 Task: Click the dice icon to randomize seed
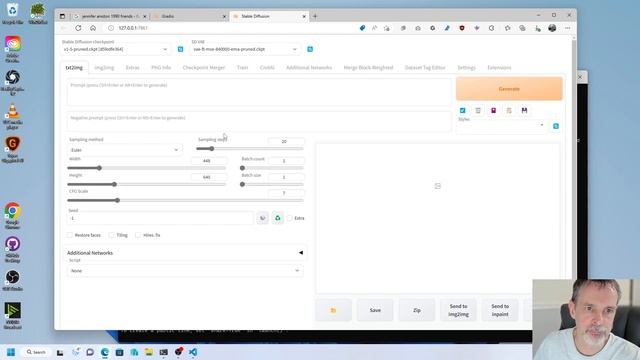(x=262, y=218)
